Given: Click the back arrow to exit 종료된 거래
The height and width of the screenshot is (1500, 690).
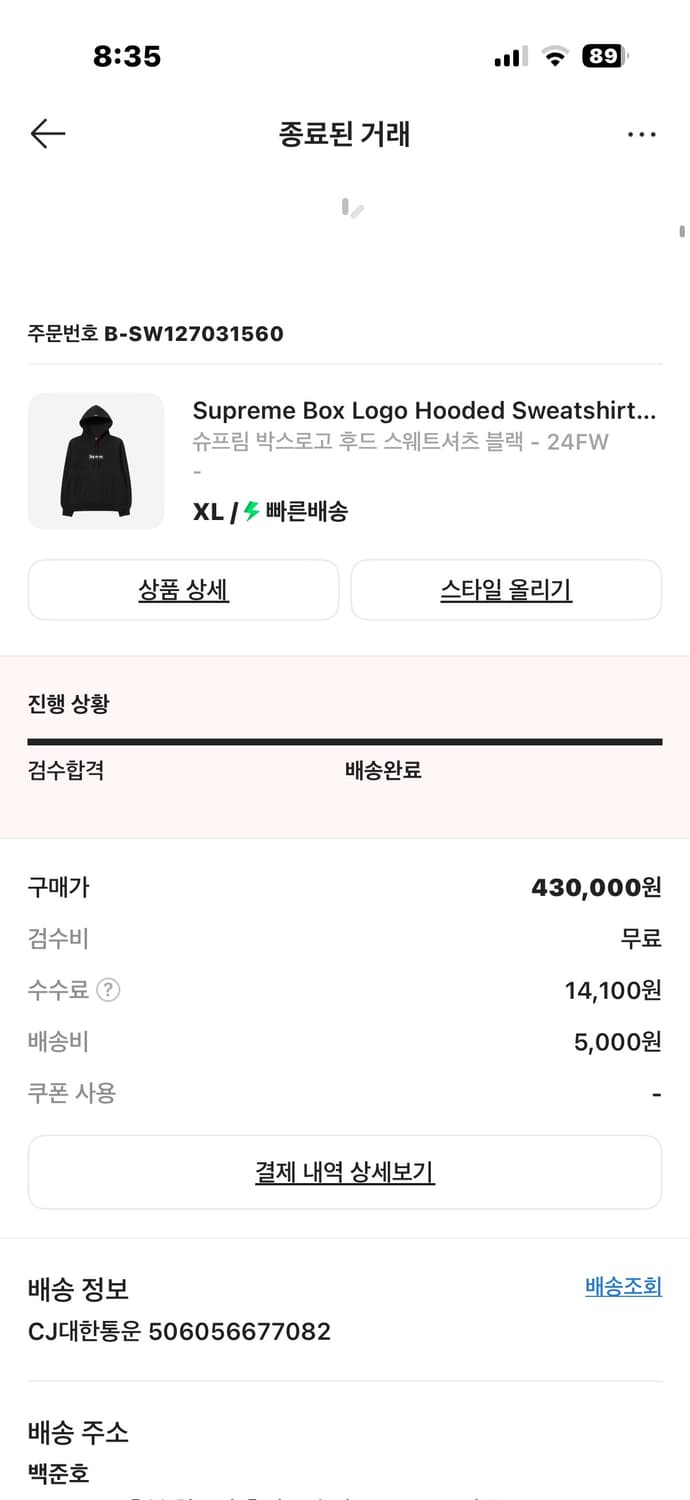Looking at the screenshot, I should (x=47, y=133).
